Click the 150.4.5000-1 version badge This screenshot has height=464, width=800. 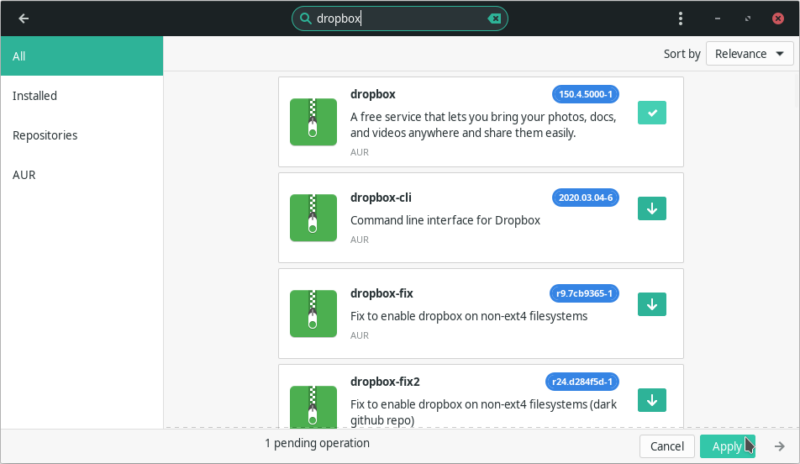(x=585, y=94)
